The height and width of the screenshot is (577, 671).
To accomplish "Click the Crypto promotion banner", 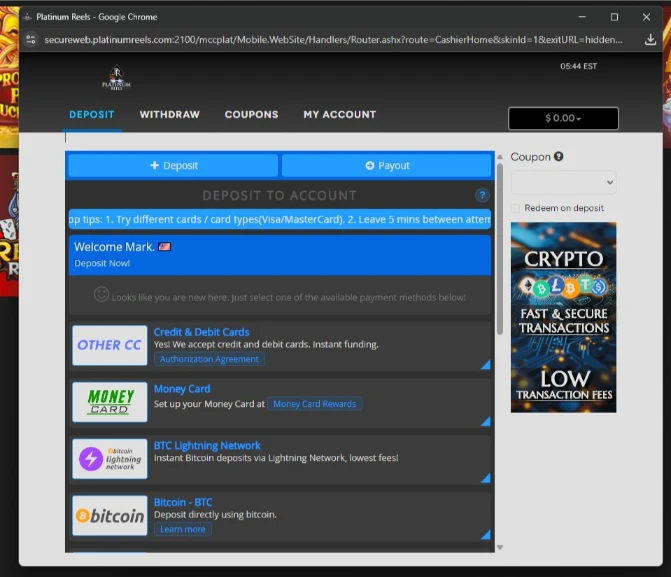I will [x=563, y=317].
